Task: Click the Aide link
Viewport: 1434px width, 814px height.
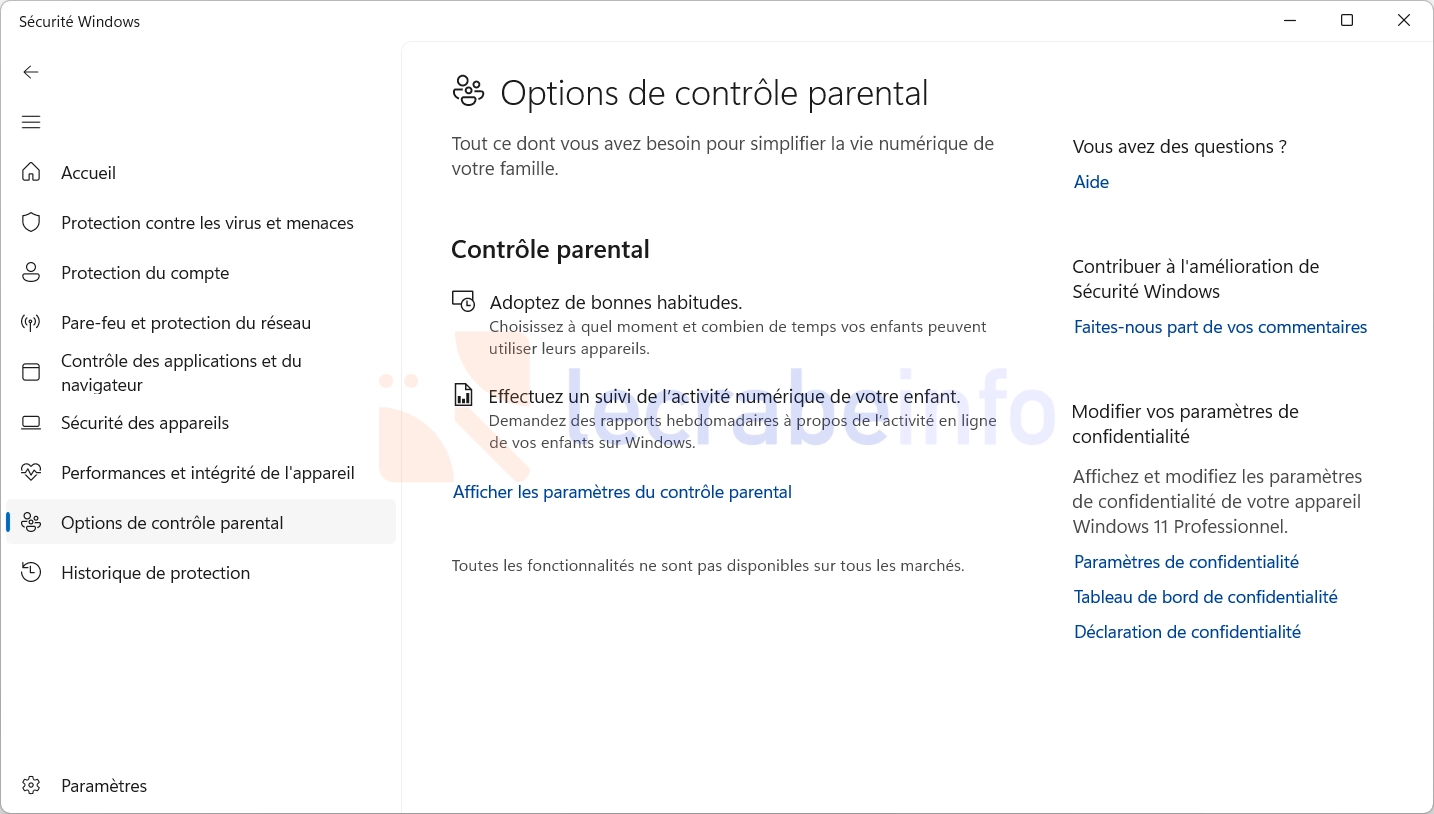Action: point(1091,182)
